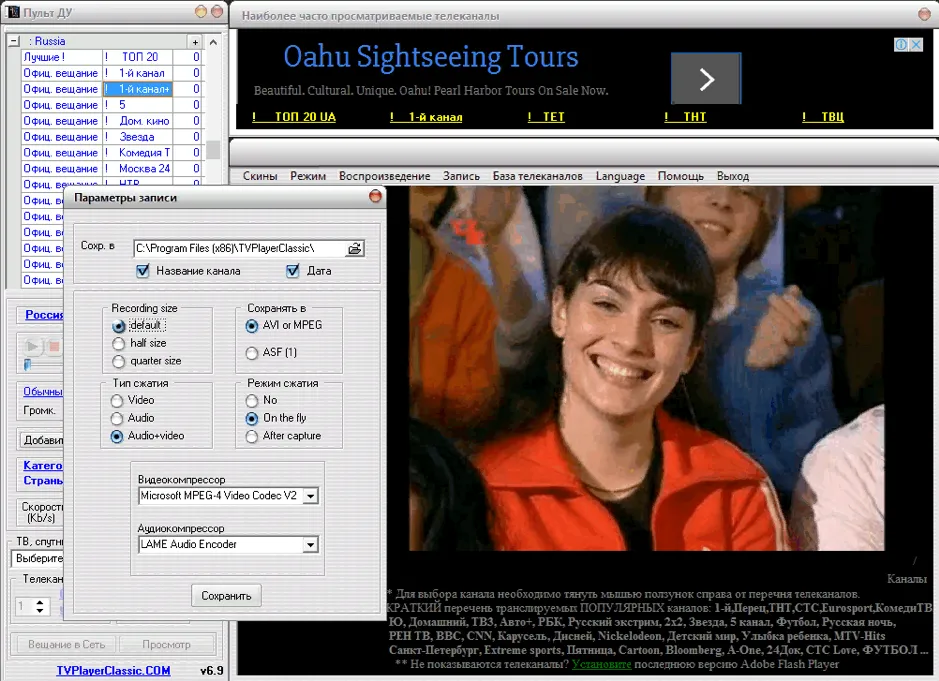Click the video playback picture
The height and width of the screenshot is (681, 939).
click(x=647, y=368)
